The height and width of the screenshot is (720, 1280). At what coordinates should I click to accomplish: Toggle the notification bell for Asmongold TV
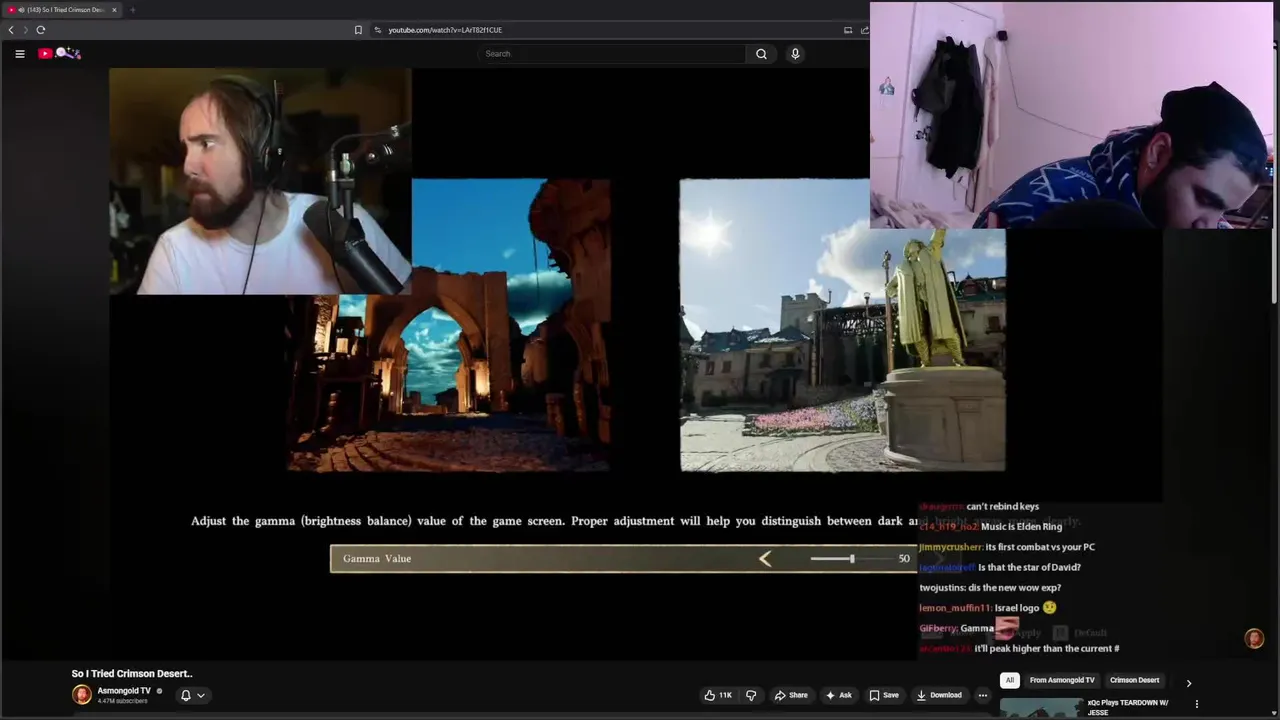tap(185, 695)
